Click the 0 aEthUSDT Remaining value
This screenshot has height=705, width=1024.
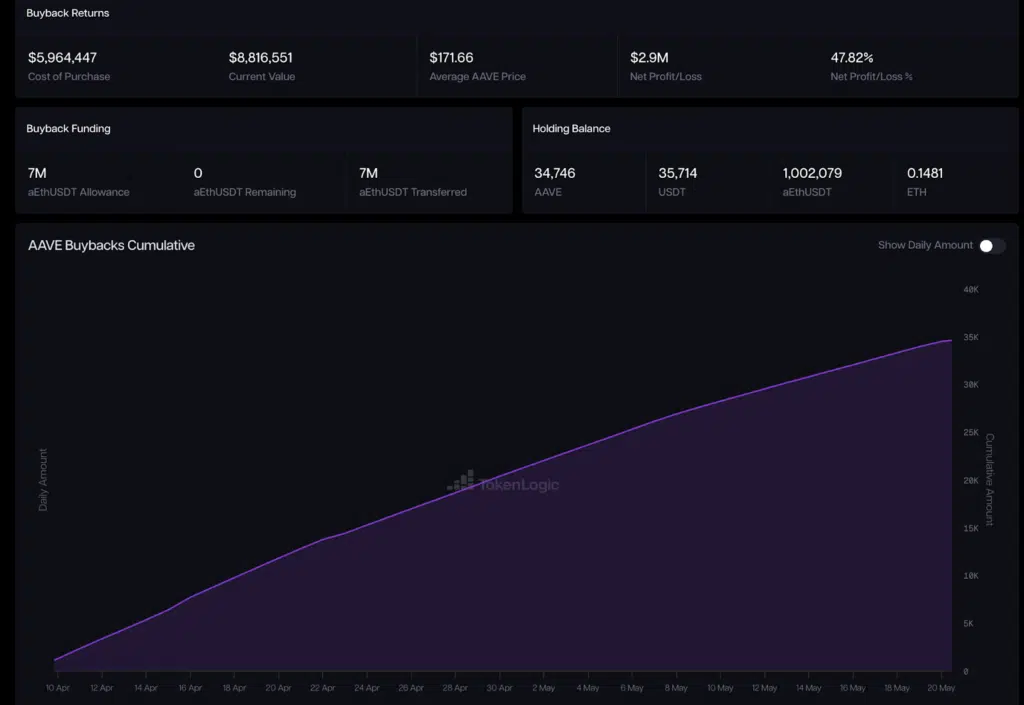pyautogui.click(x=198, y=174)
